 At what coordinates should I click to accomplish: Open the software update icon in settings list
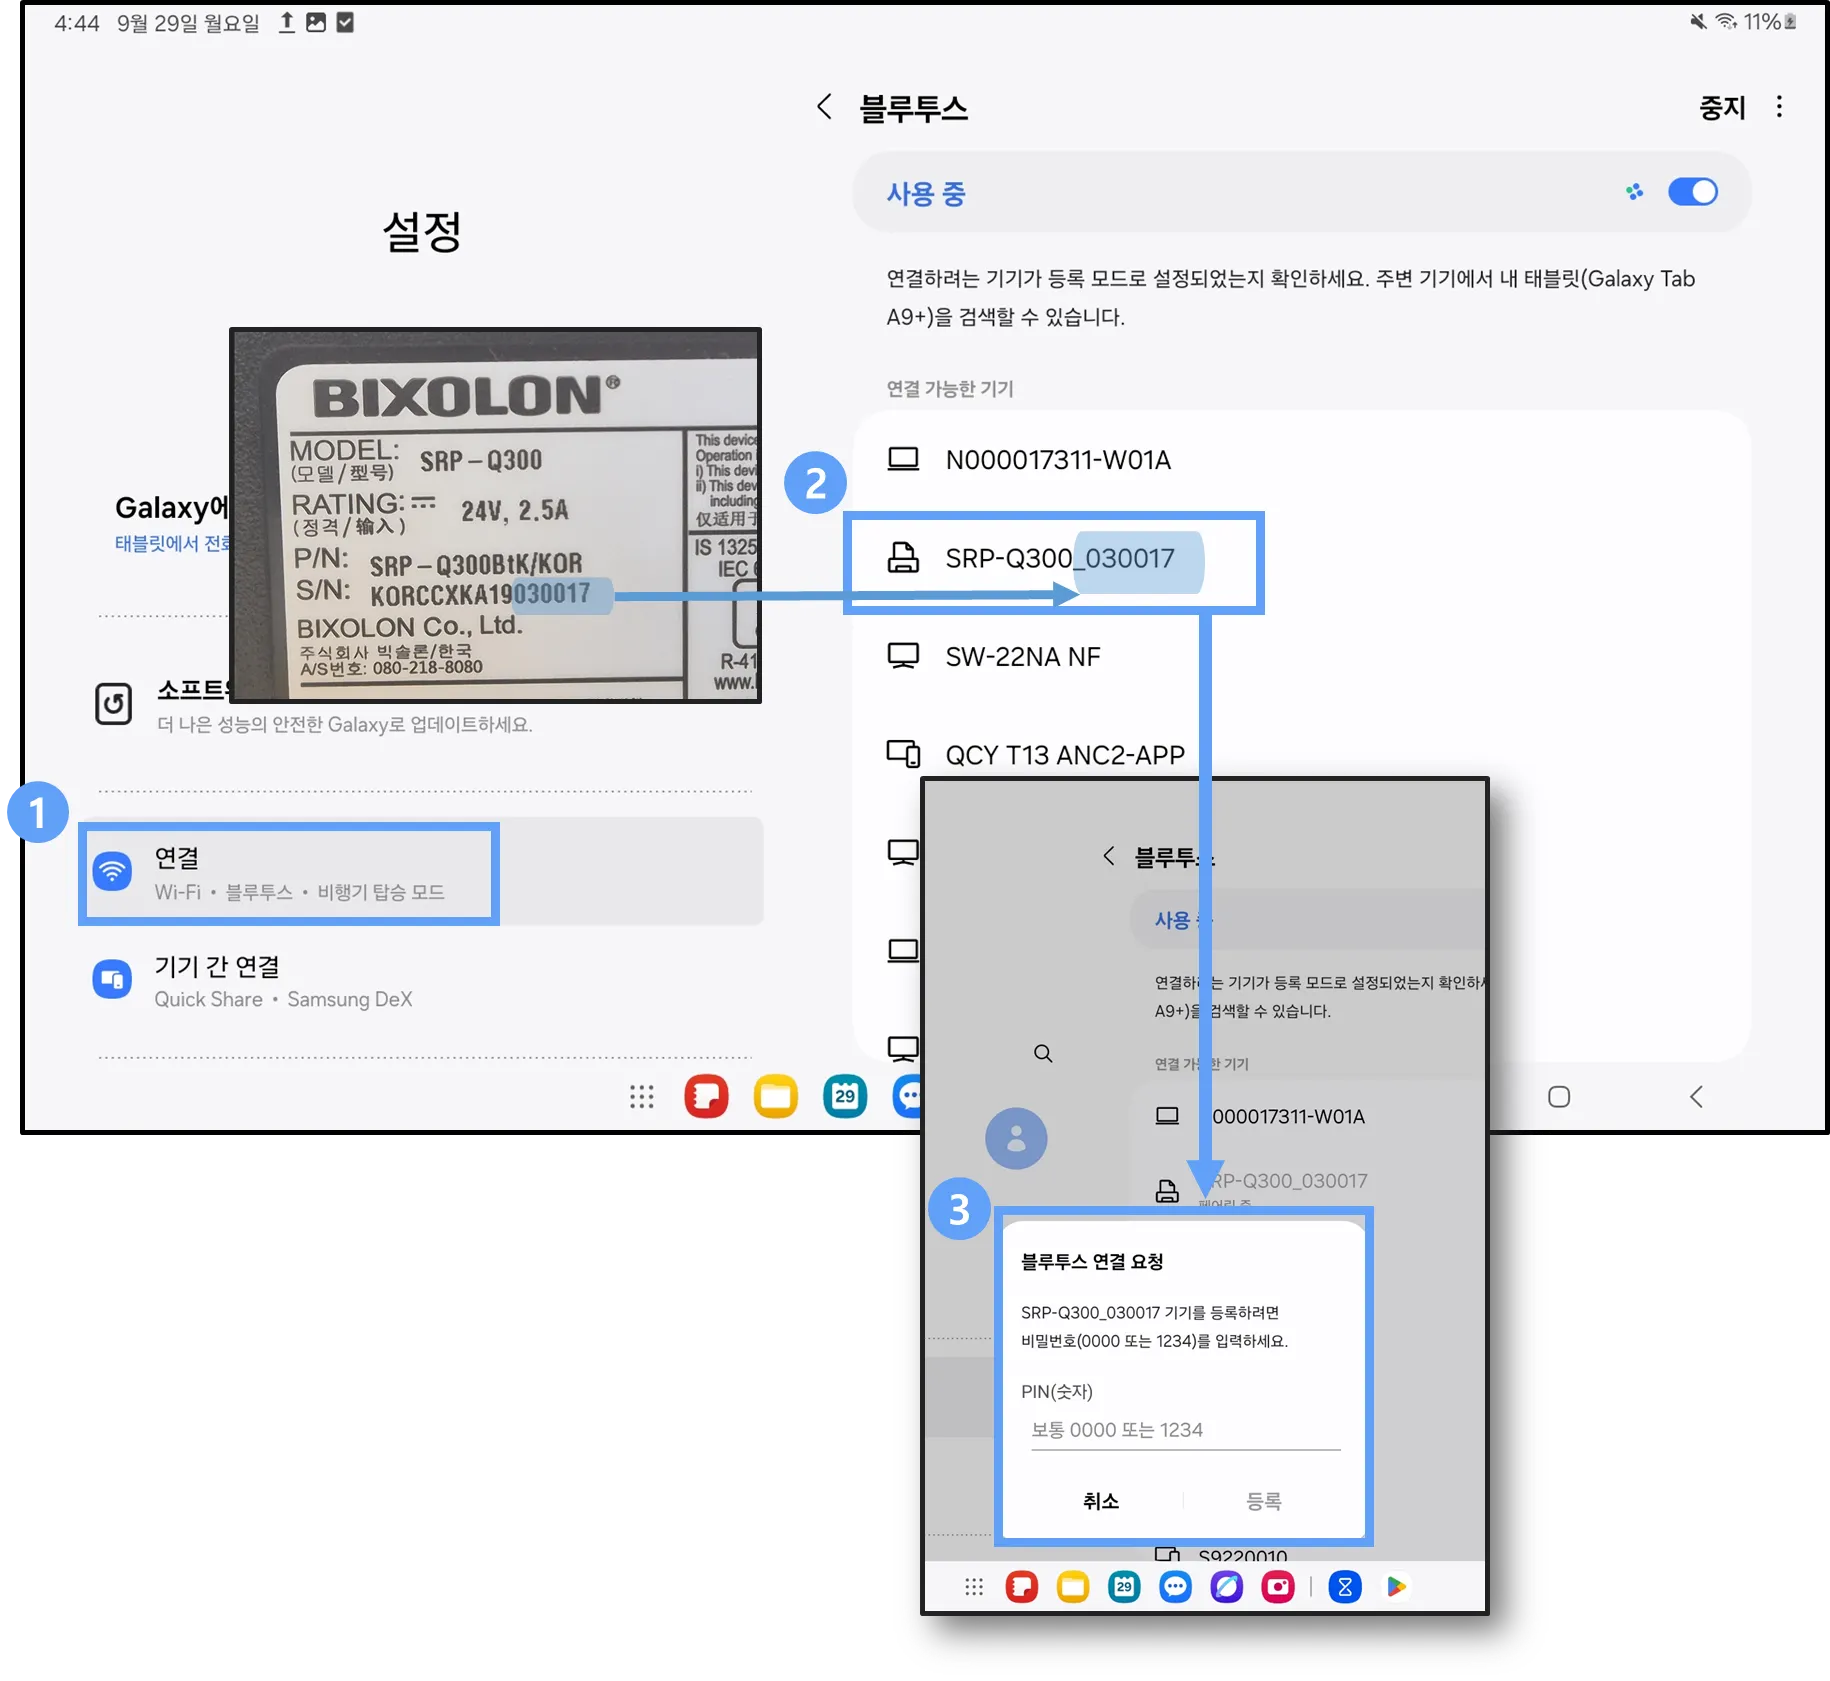point(113,704)
